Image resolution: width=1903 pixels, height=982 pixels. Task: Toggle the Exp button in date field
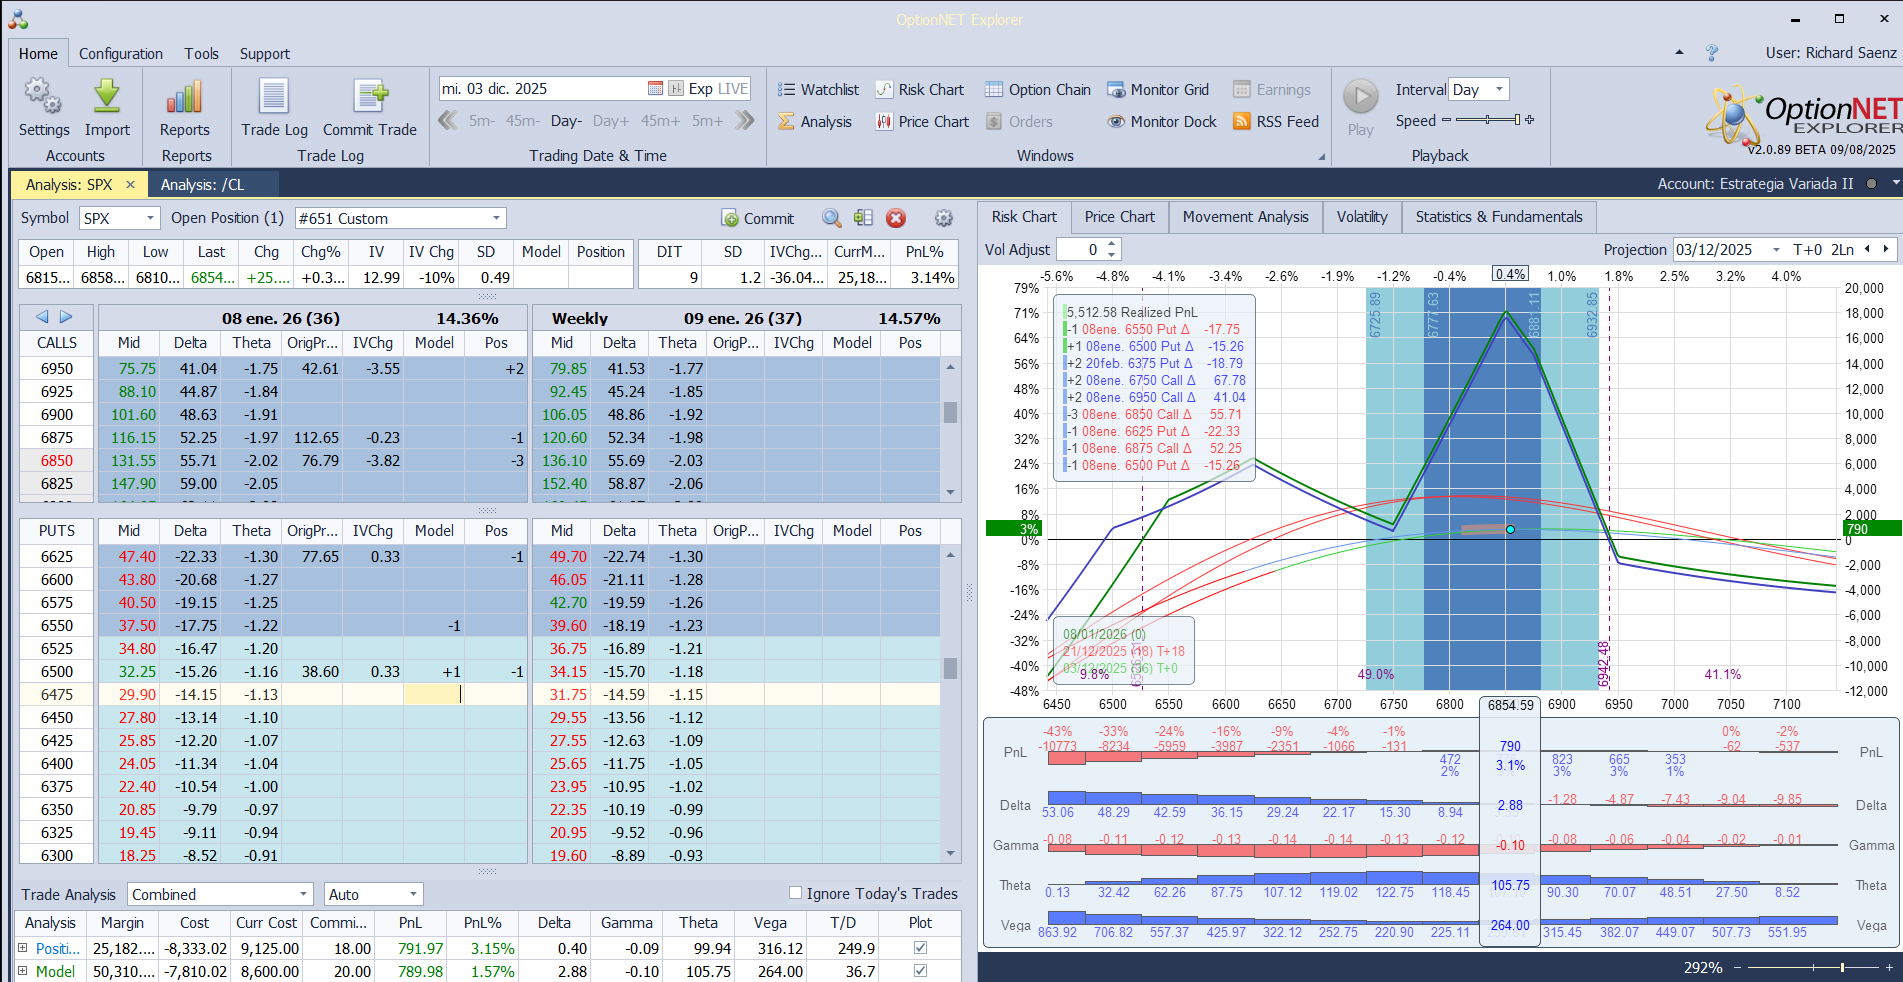(701, 88)
